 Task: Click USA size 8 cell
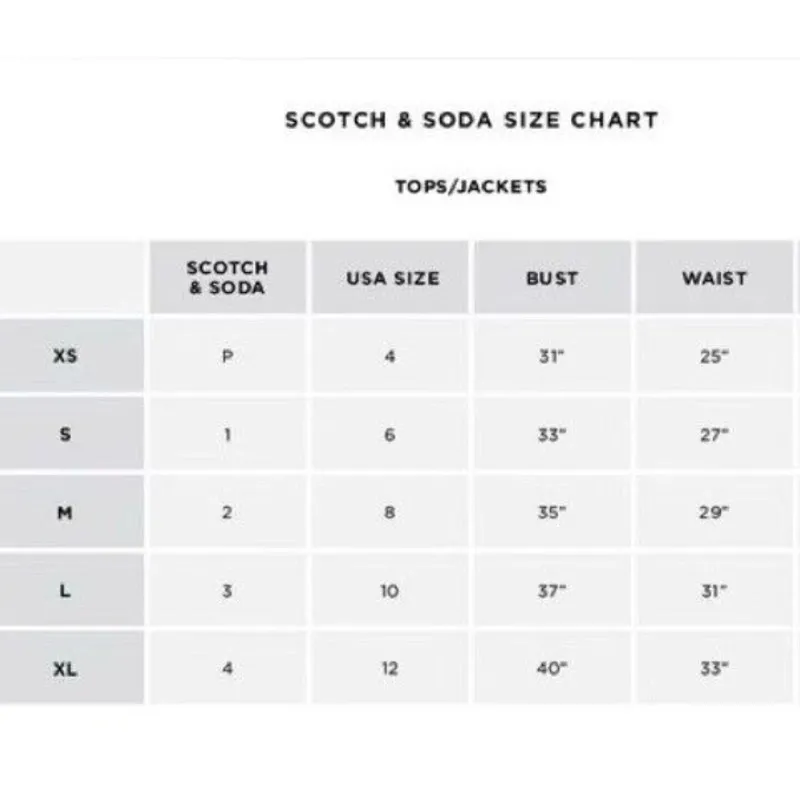click(390, 512)
